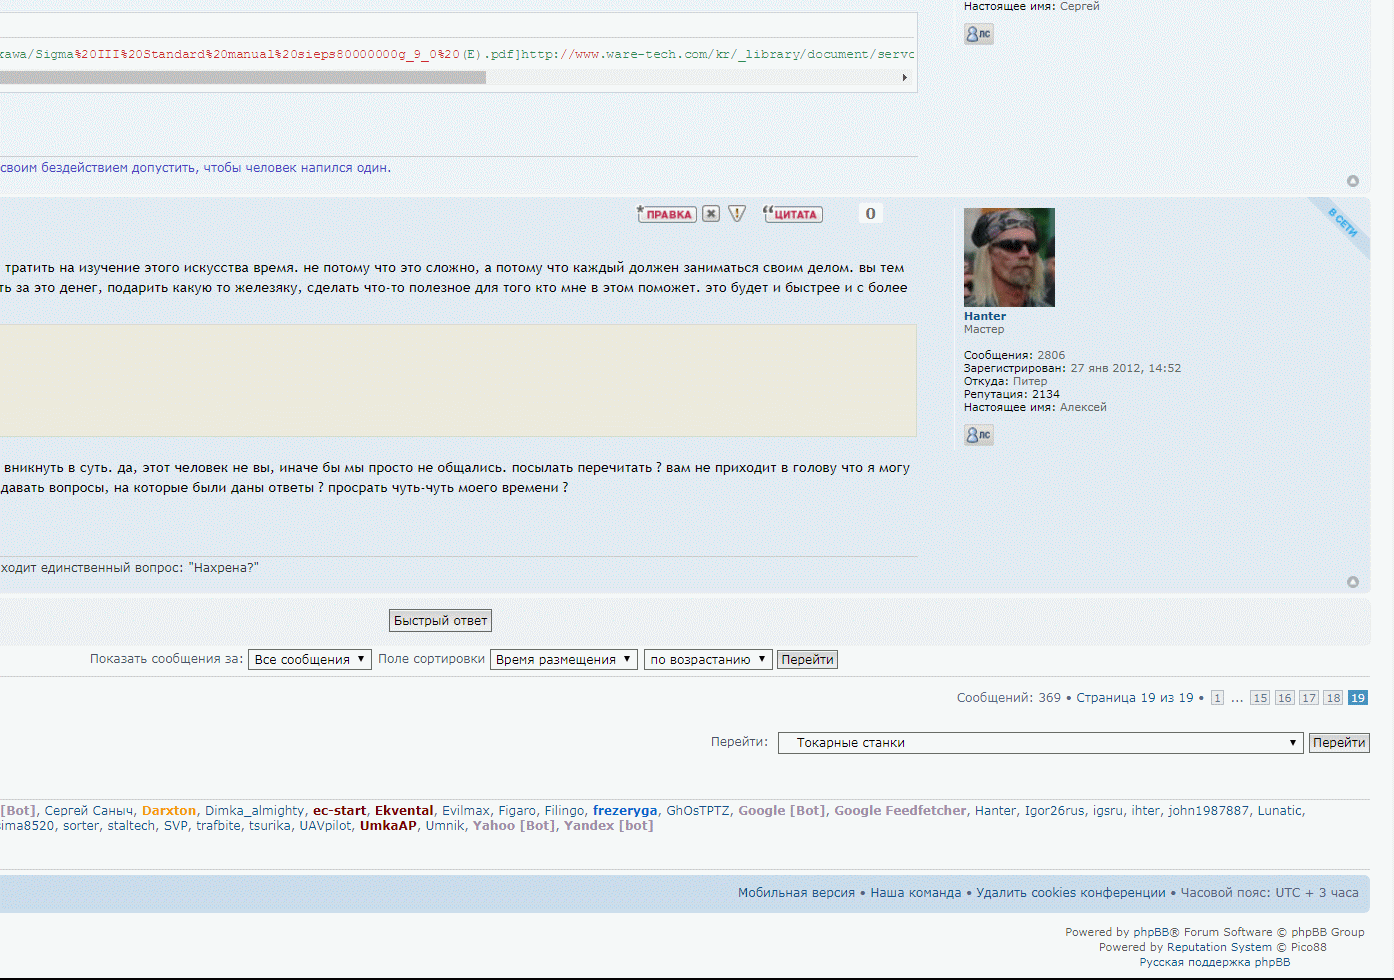1394x980 pixels.
Task: Open online user Yahoo [Bot] profile
Action: pyautogui.click(x=514, y=826)
